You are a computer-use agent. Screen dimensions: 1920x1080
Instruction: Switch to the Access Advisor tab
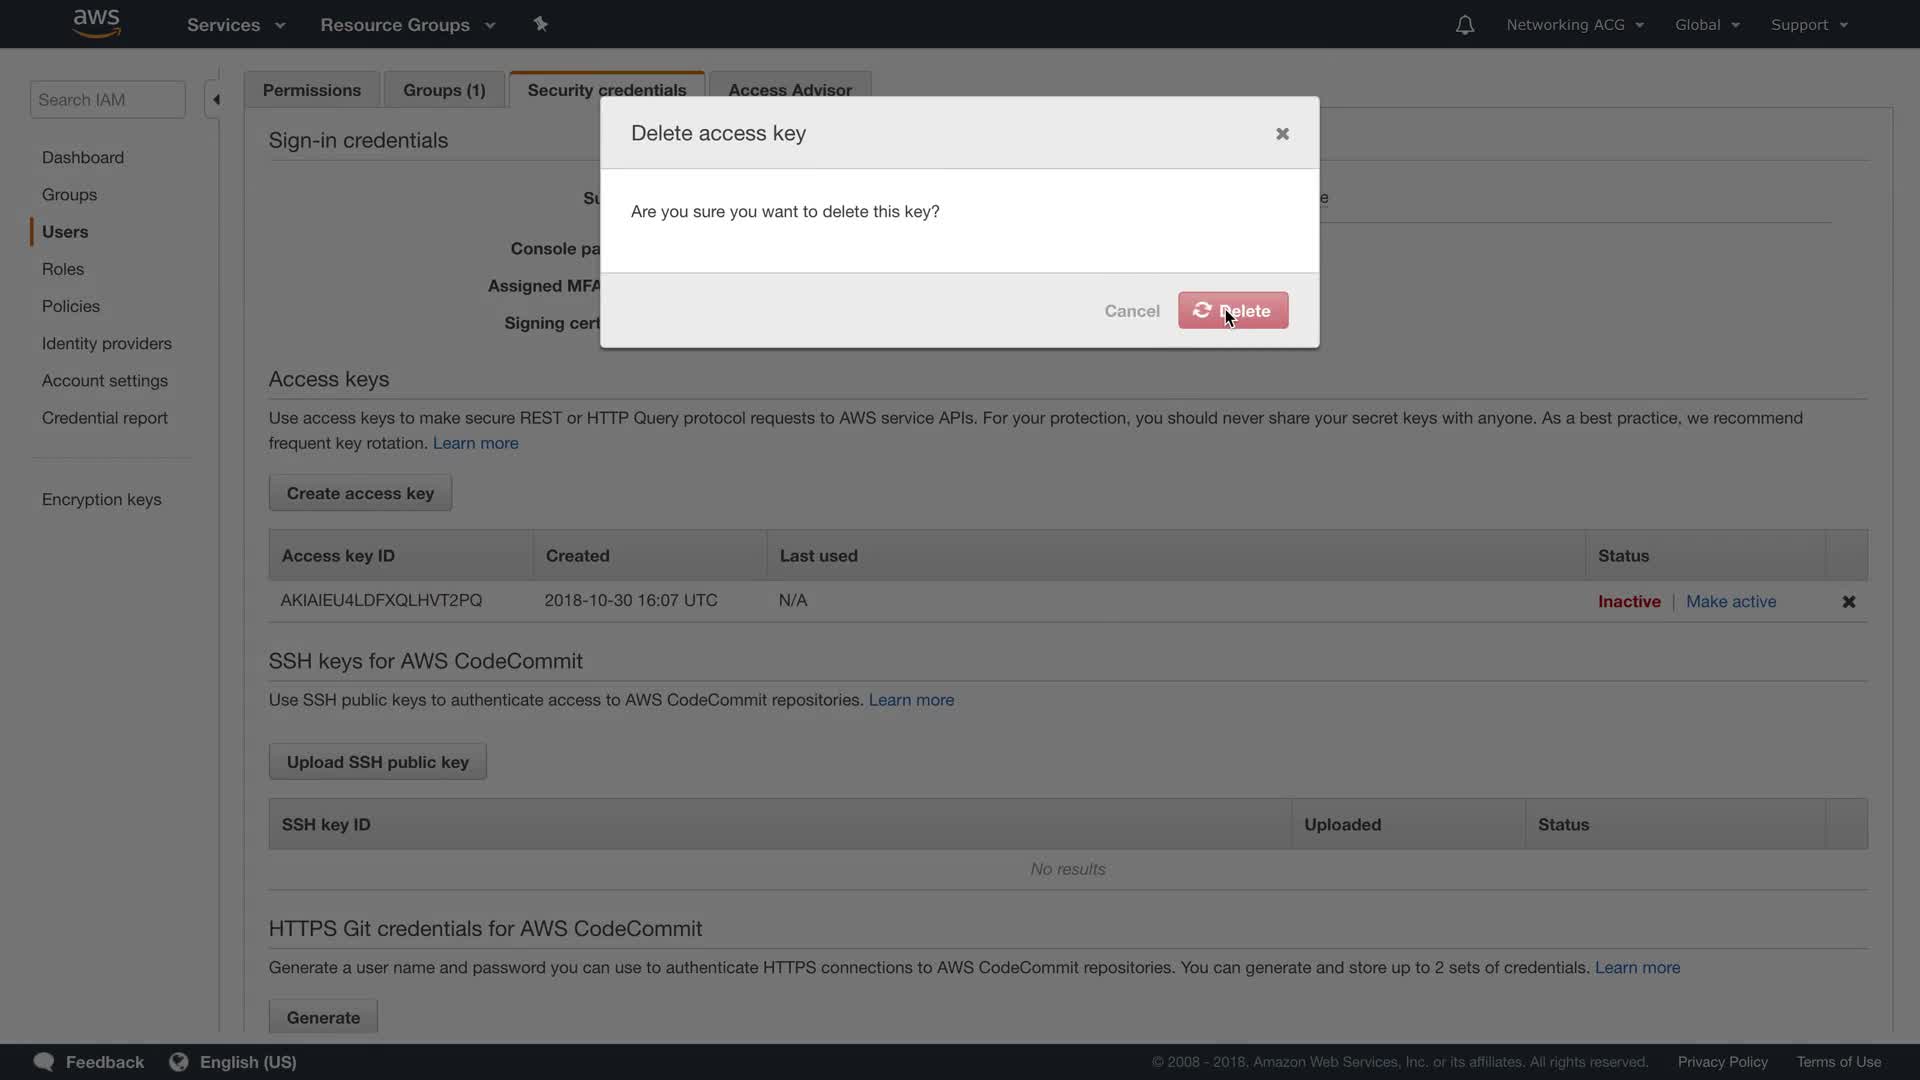[790, 90]
